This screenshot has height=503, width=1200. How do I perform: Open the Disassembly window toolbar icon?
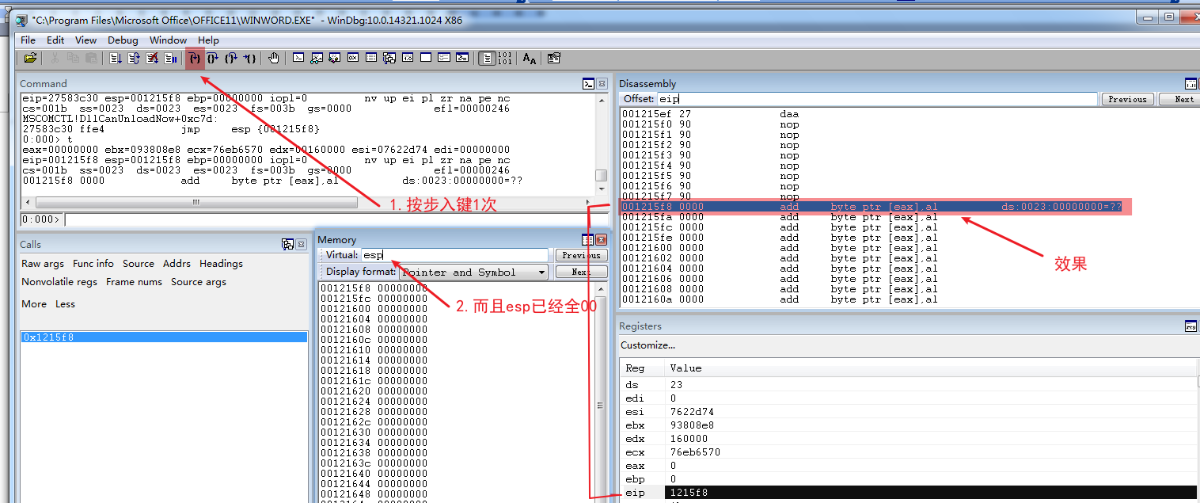pos(407,58)
